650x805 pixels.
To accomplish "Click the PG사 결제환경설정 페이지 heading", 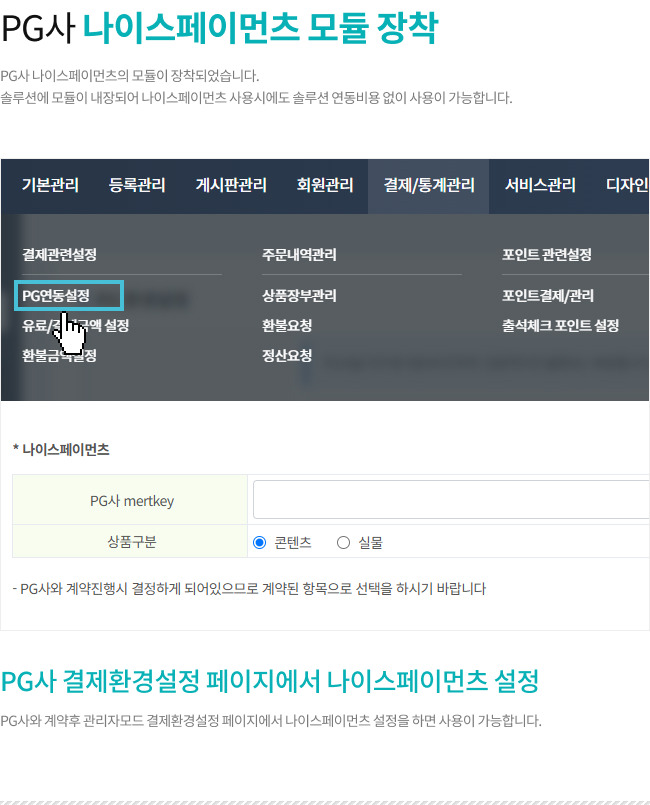I will click(x=270, y=682).
